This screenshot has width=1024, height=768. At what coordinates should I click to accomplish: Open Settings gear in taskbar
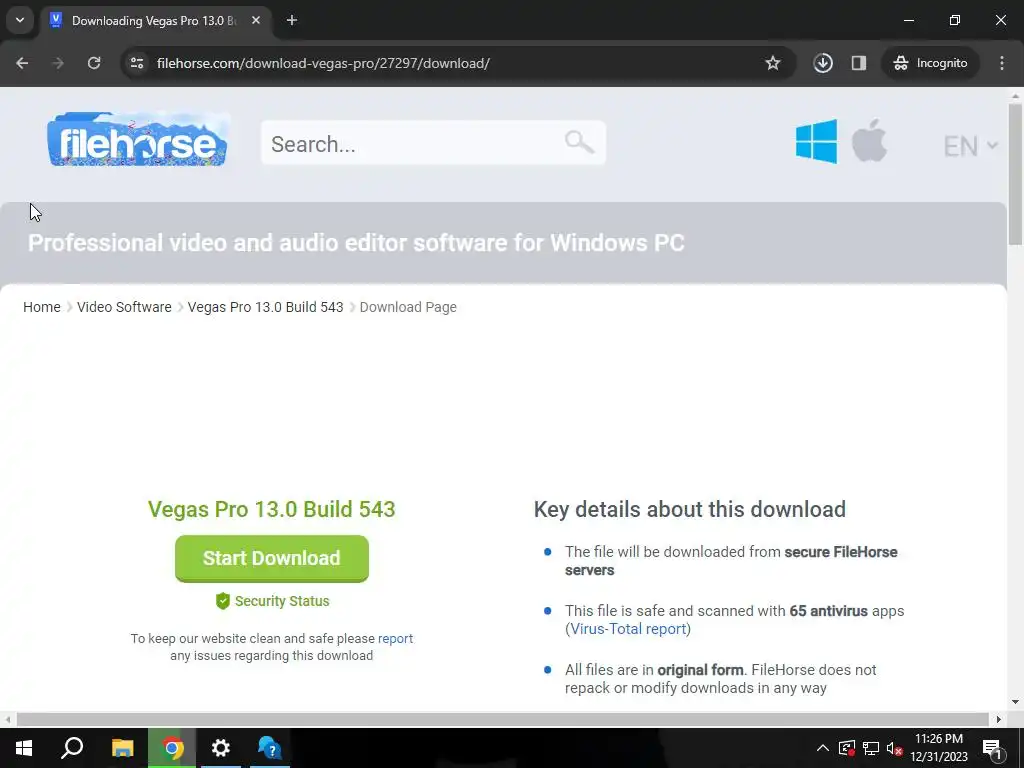click(221, 748)
